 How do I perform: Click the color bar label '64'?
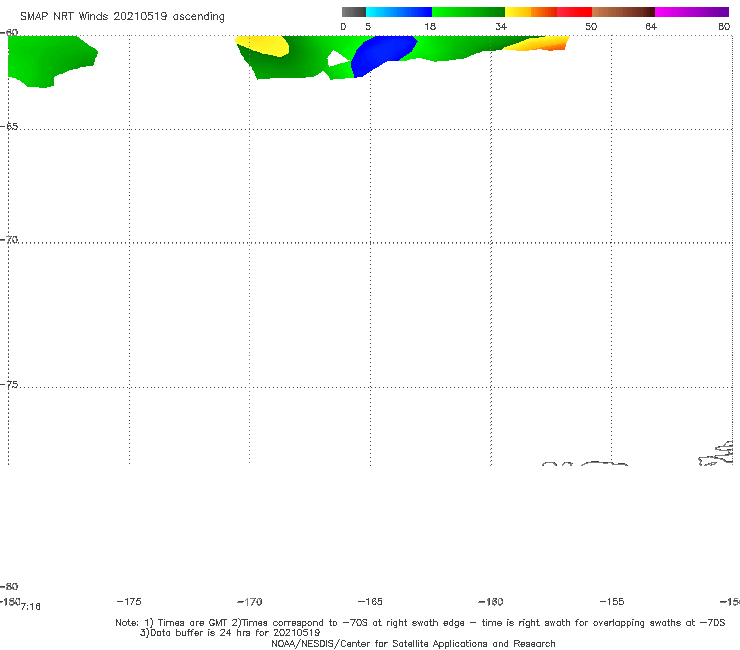coord(651,26)
